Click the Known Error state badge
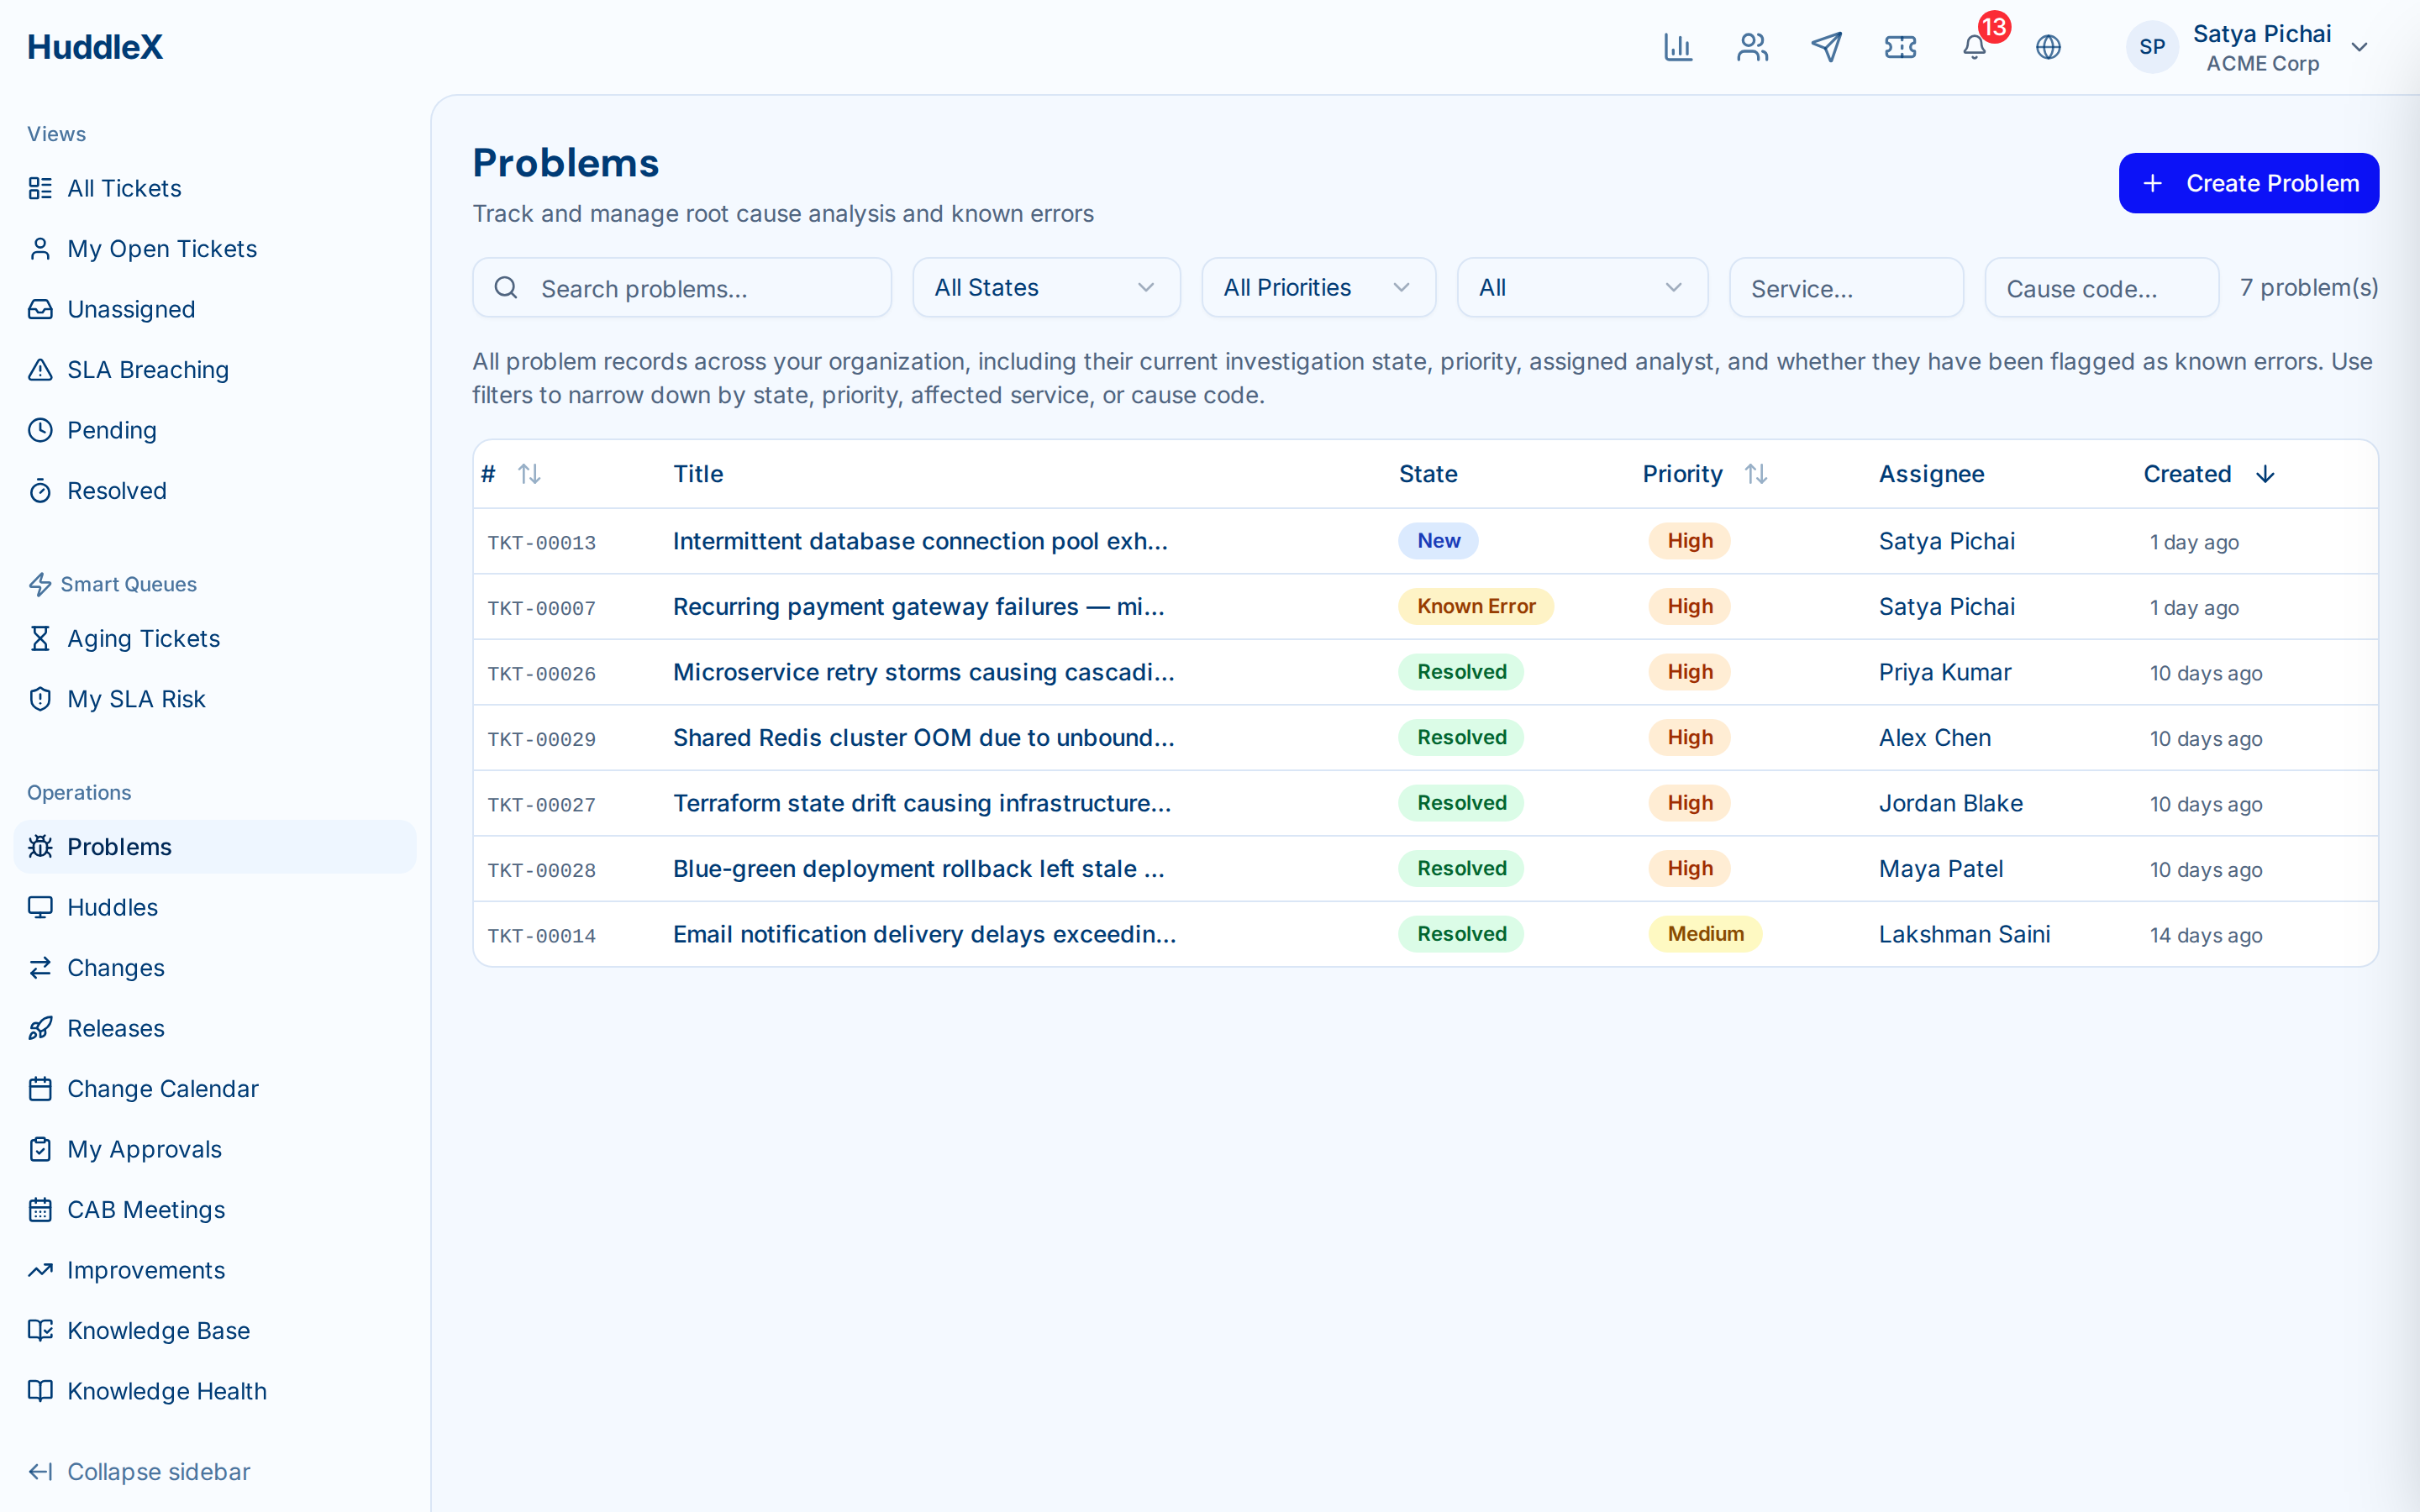This screenshot has width=2420, height=1512. [x=1476, y=607]
